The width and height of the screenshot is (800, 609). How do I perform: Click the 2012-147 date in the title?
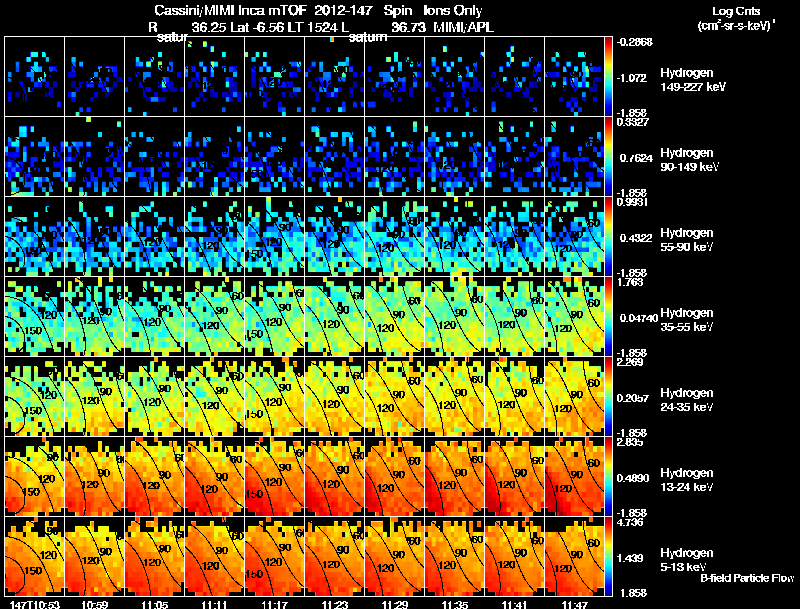(x=344, y=11)
